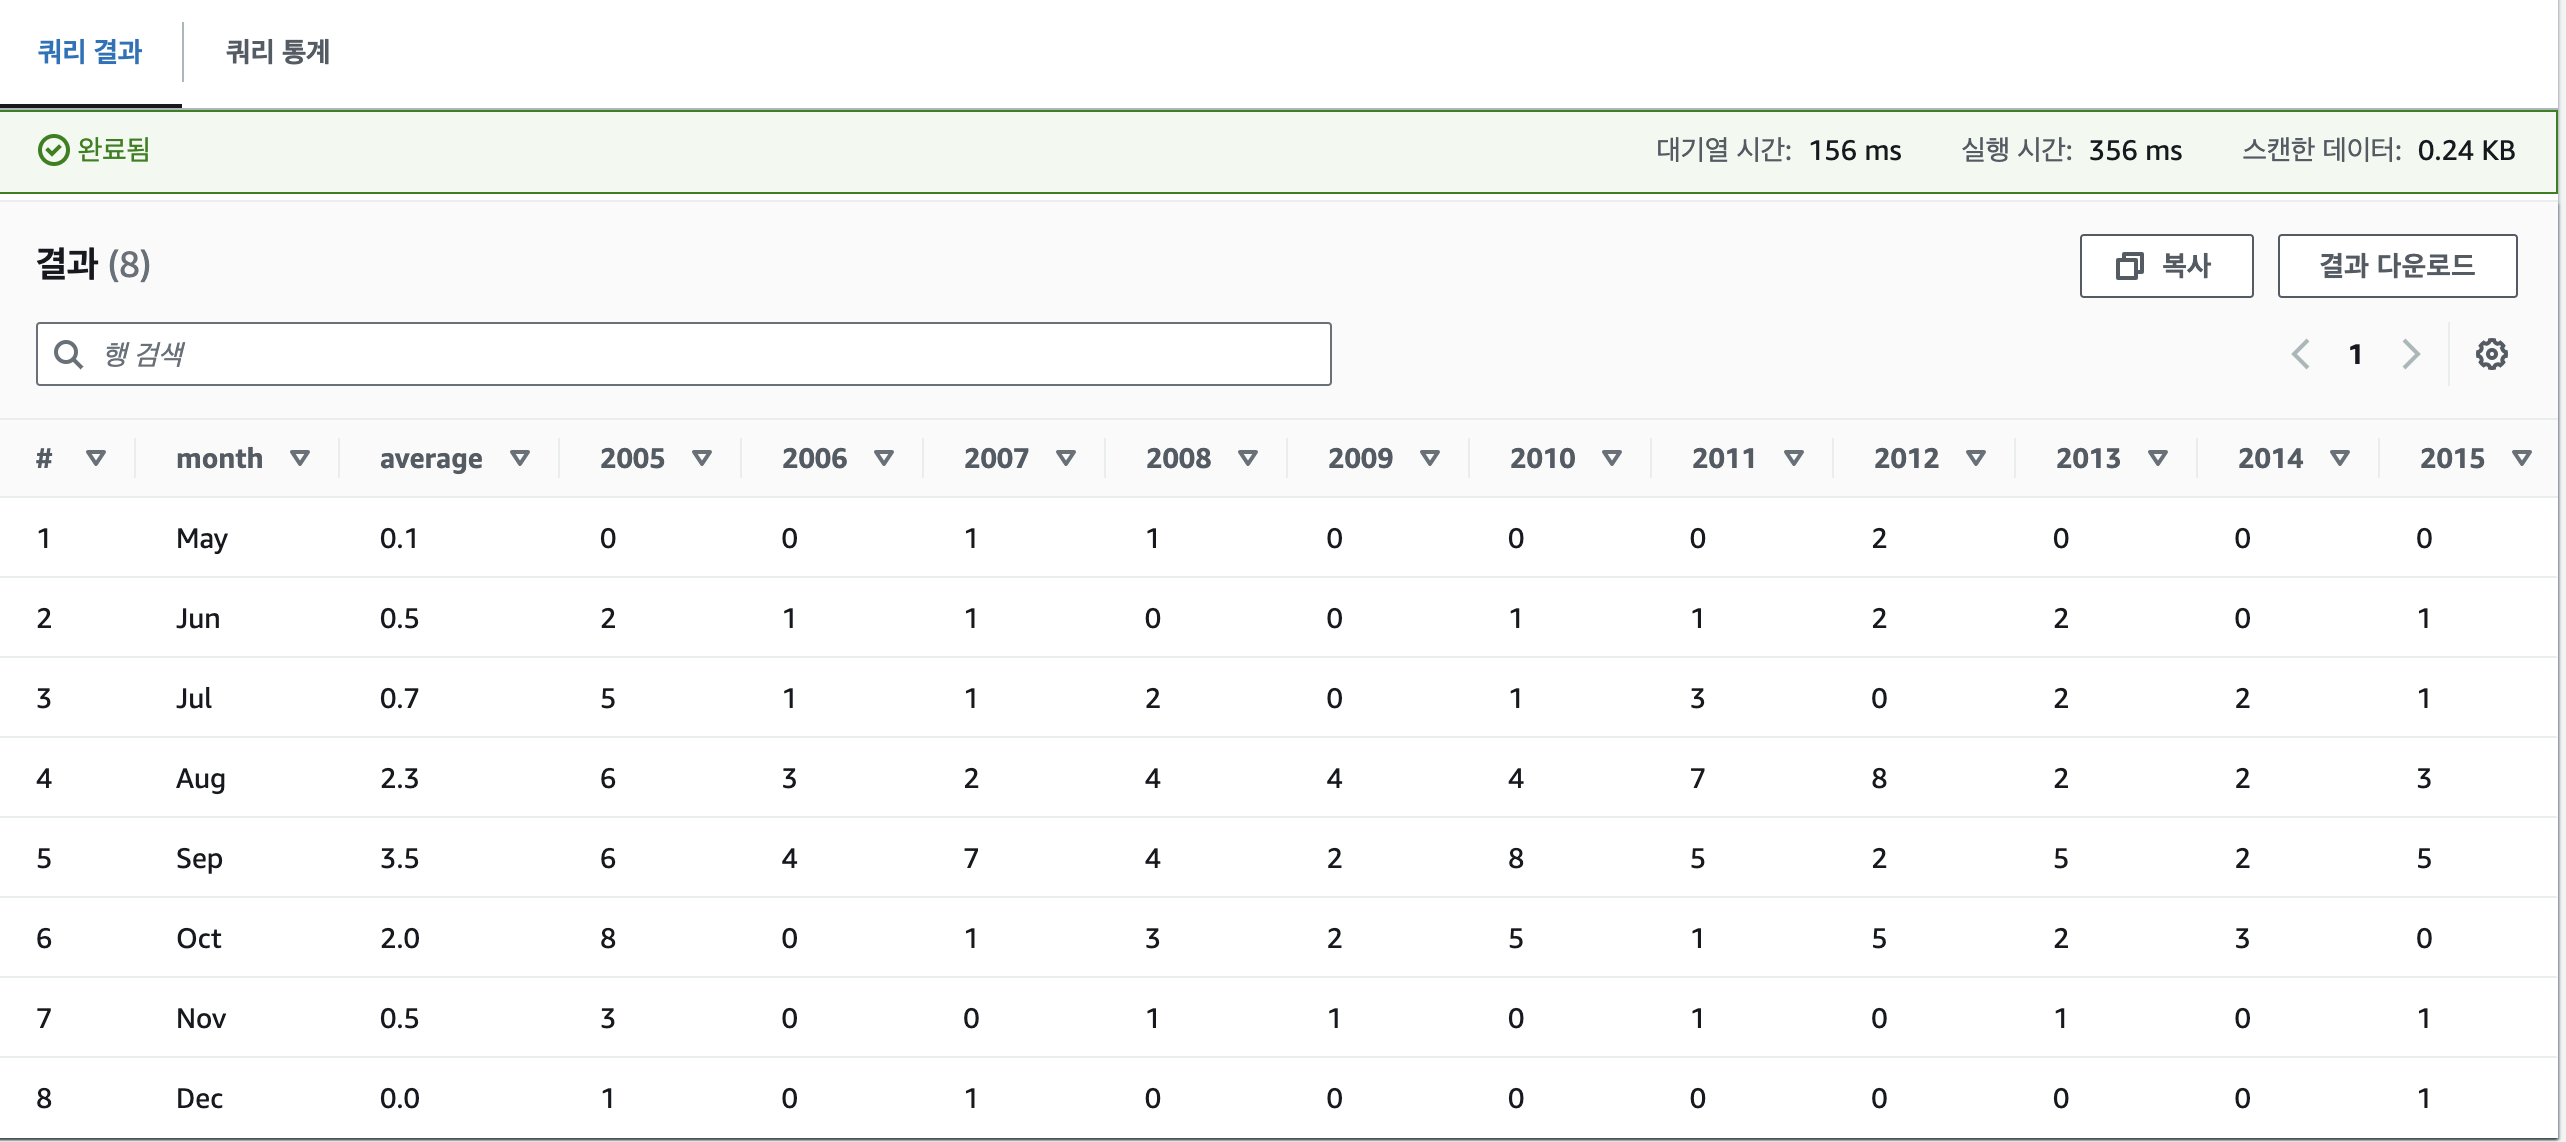Open table preferences gear icon
The image size is (2566, 1142).
[2491, 354]
